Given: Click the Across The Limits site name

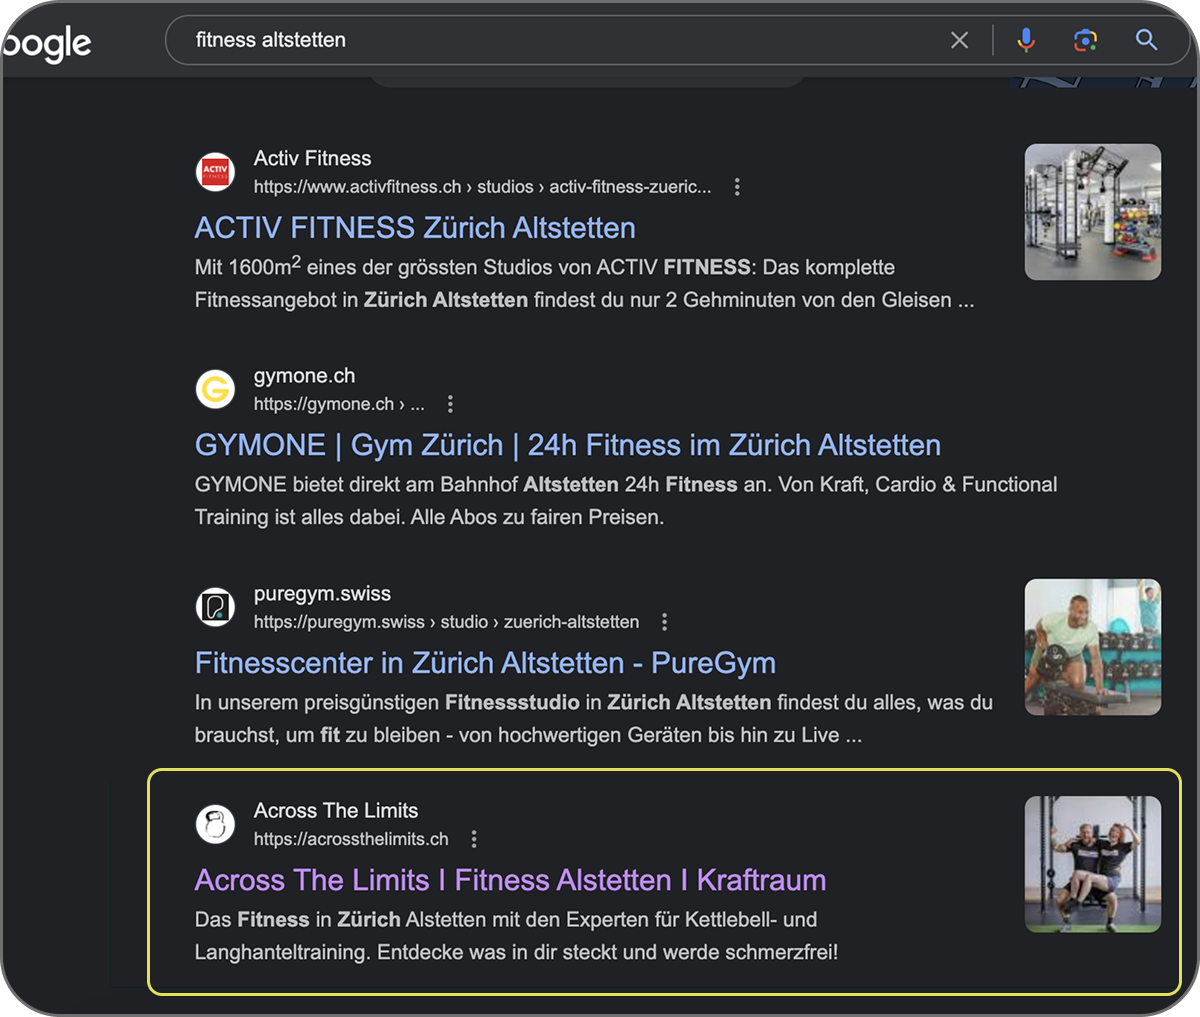Looking at the screenshot, I should [x=336, y=811].
